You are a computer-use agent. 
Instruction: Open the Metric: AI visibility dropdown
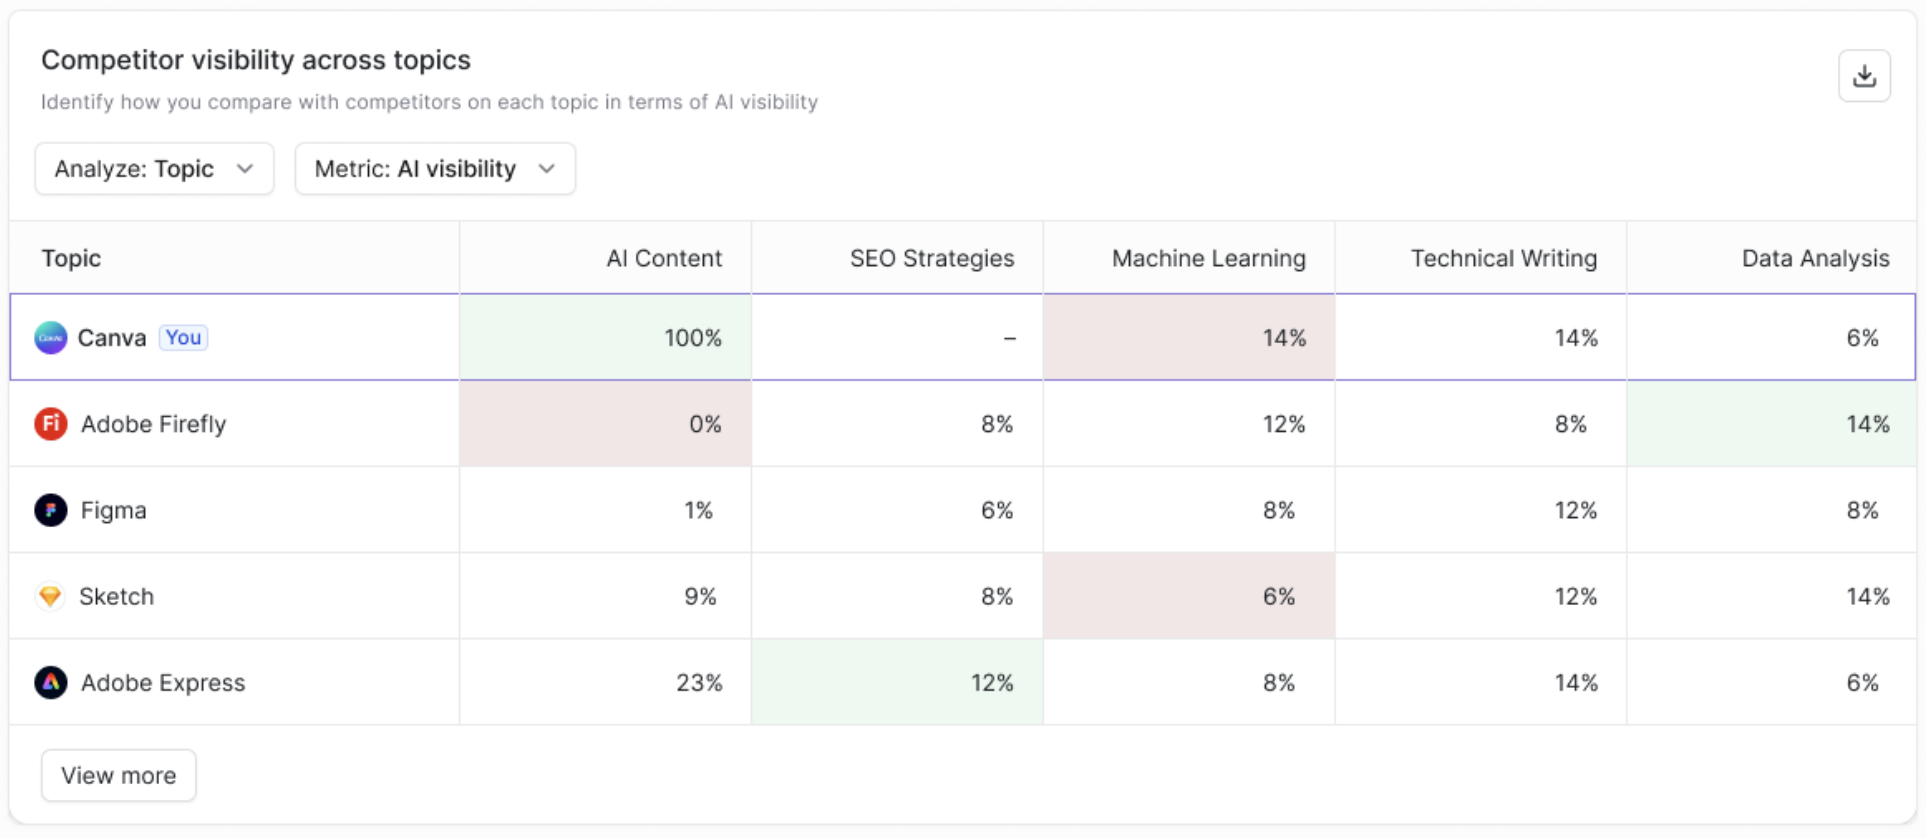tap(434, 169)
